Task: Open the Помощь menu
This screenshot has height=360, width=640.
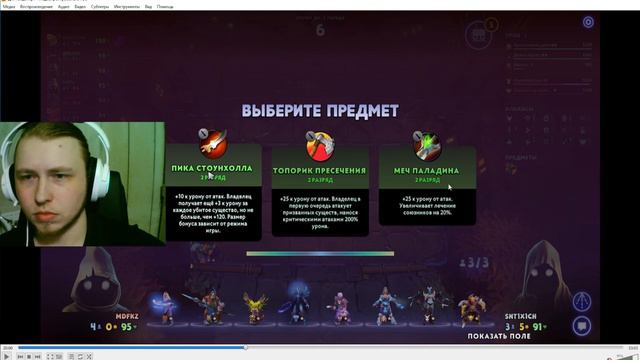Action: click(165, 7)
